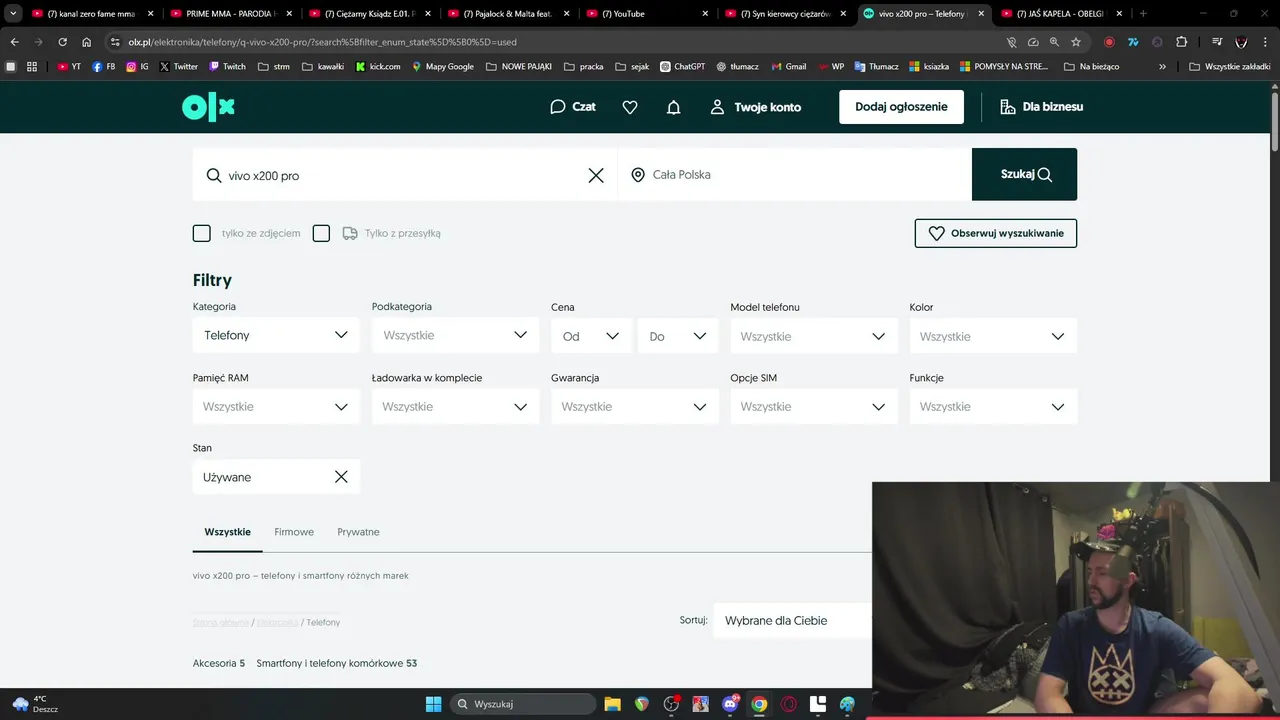
Task: Click Dodaj ogłoszenie button
Action: coord(901,107)
